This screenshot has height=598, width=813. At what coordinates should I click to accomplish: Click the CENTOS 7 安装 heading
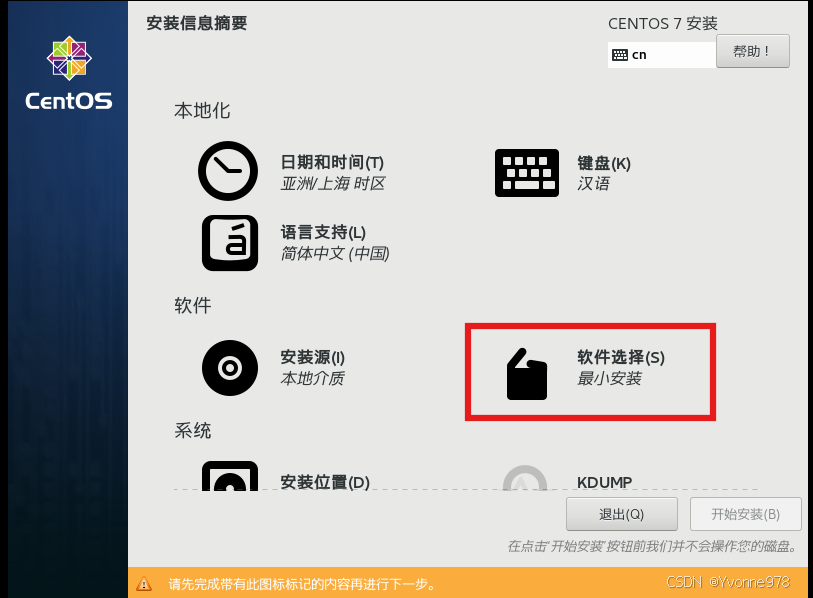(x=663, y=23)
